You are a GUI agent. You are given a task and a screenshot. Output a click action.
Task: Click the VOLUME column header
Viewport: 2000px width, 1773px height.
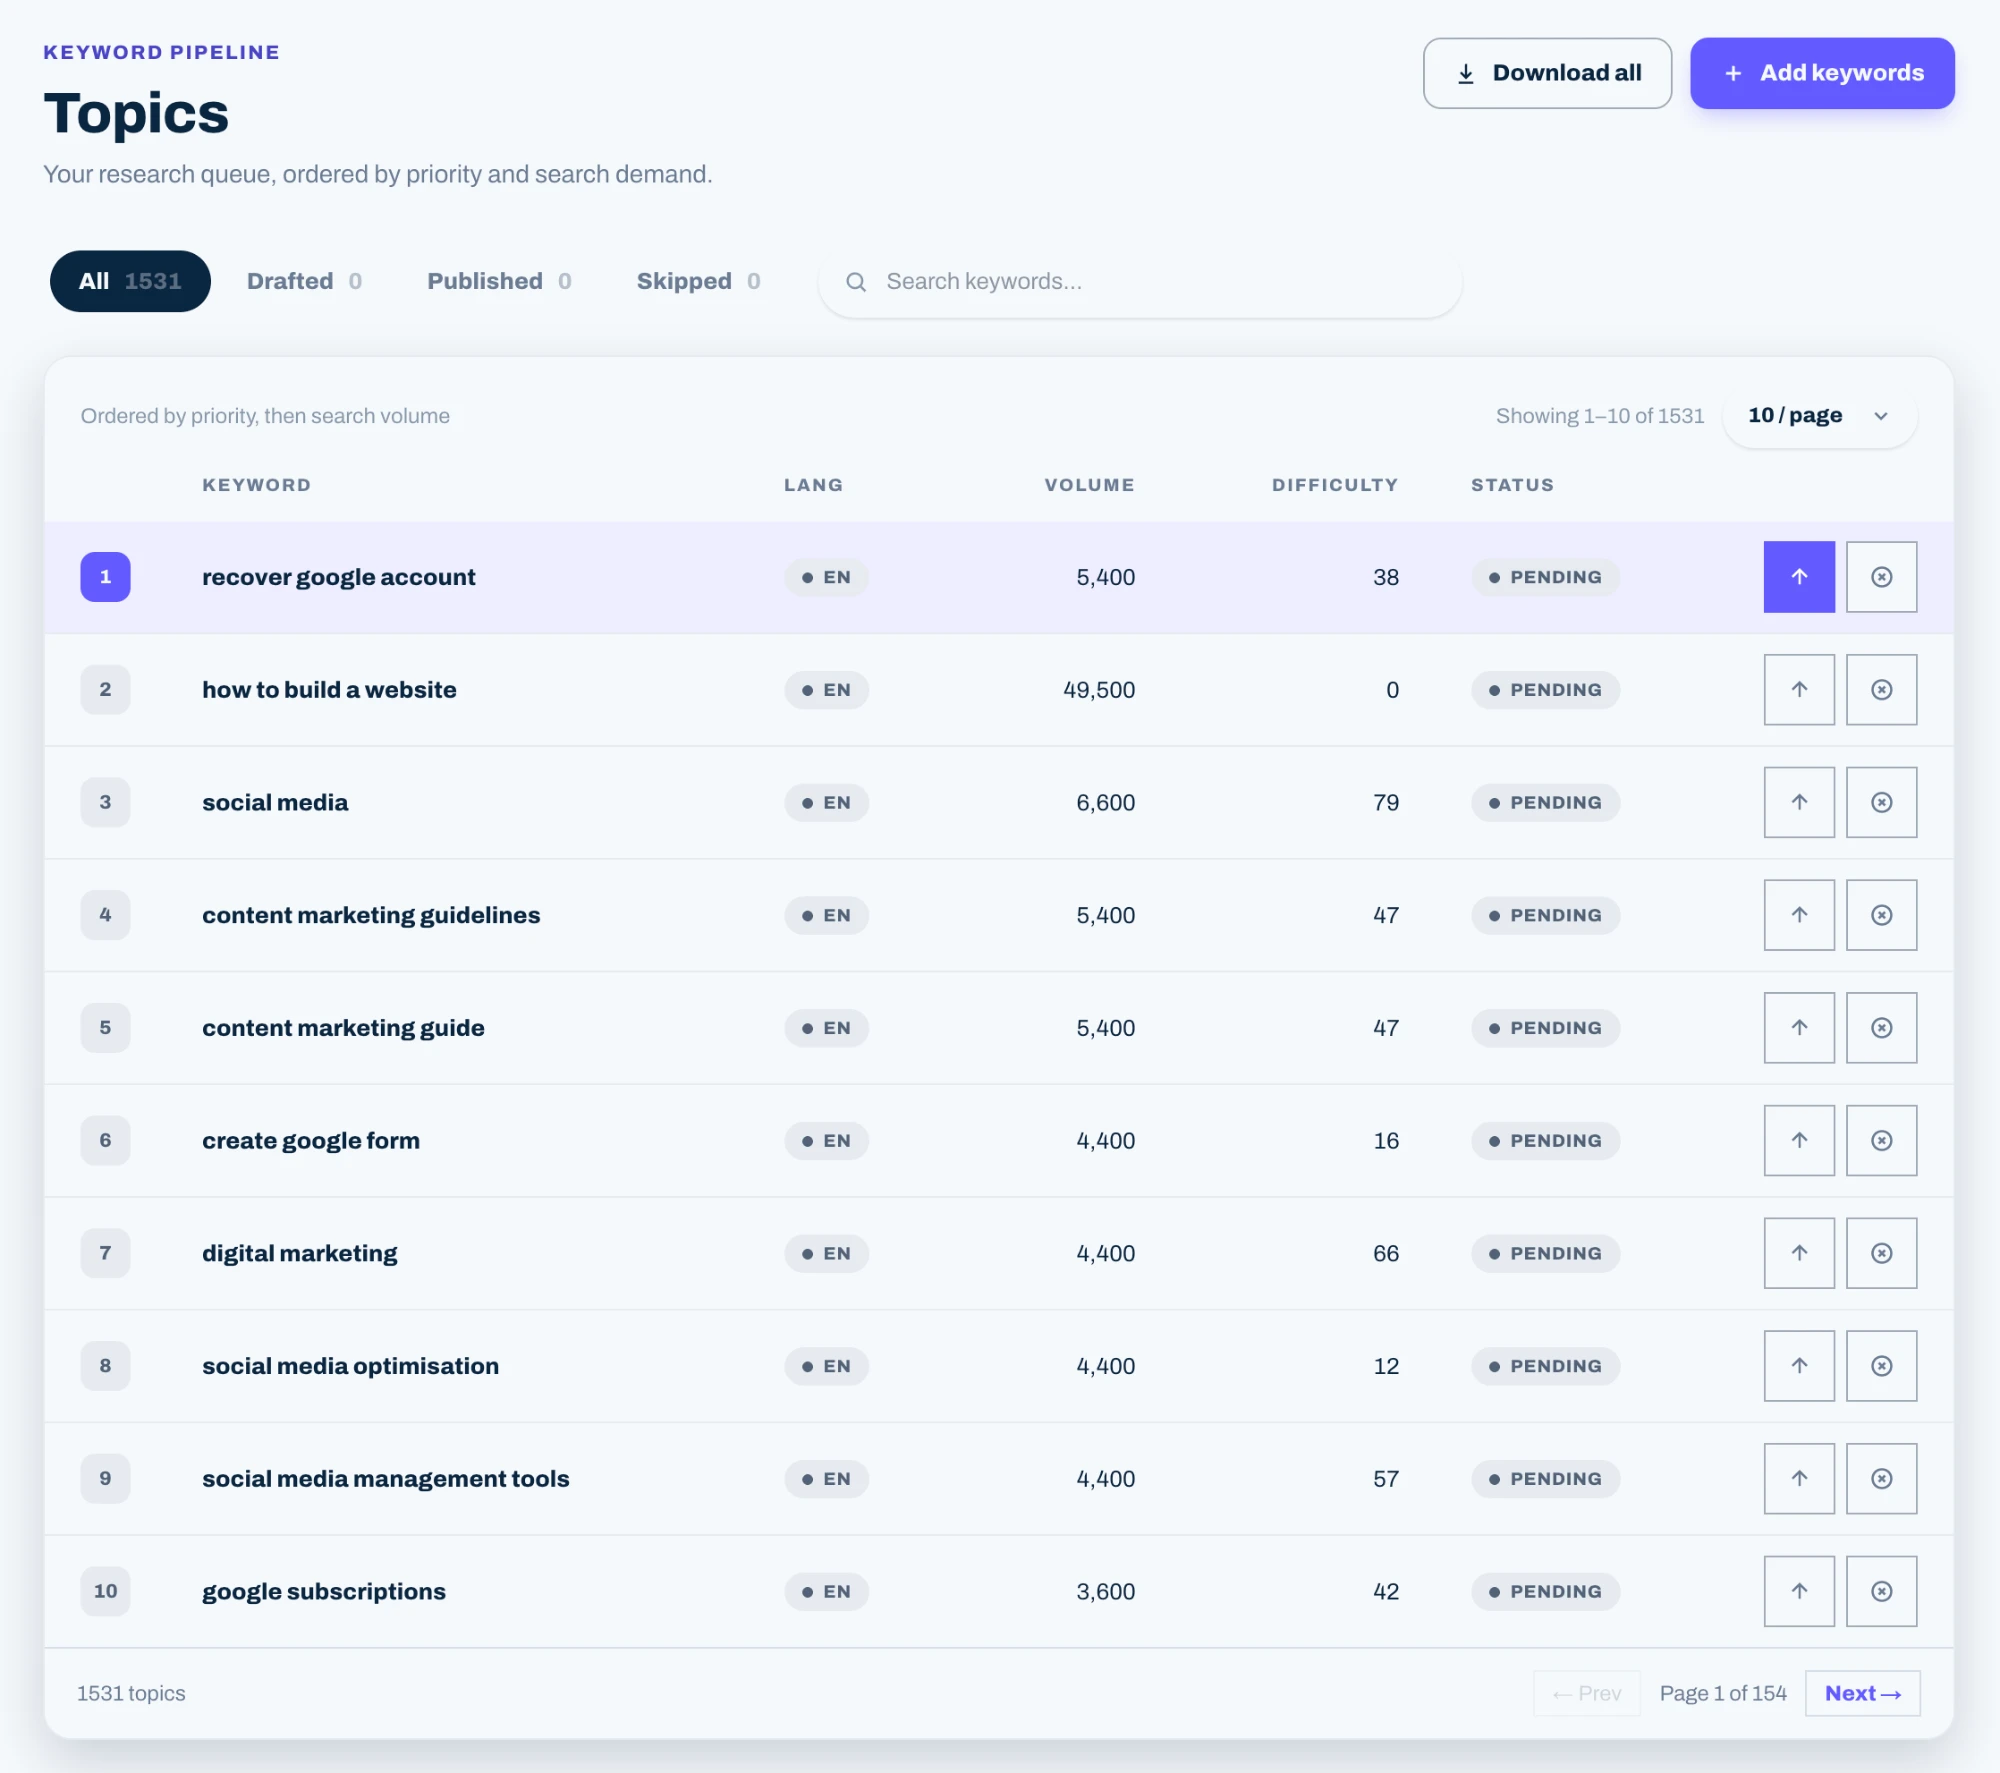pyautogui.click(x=1089, y=485)
